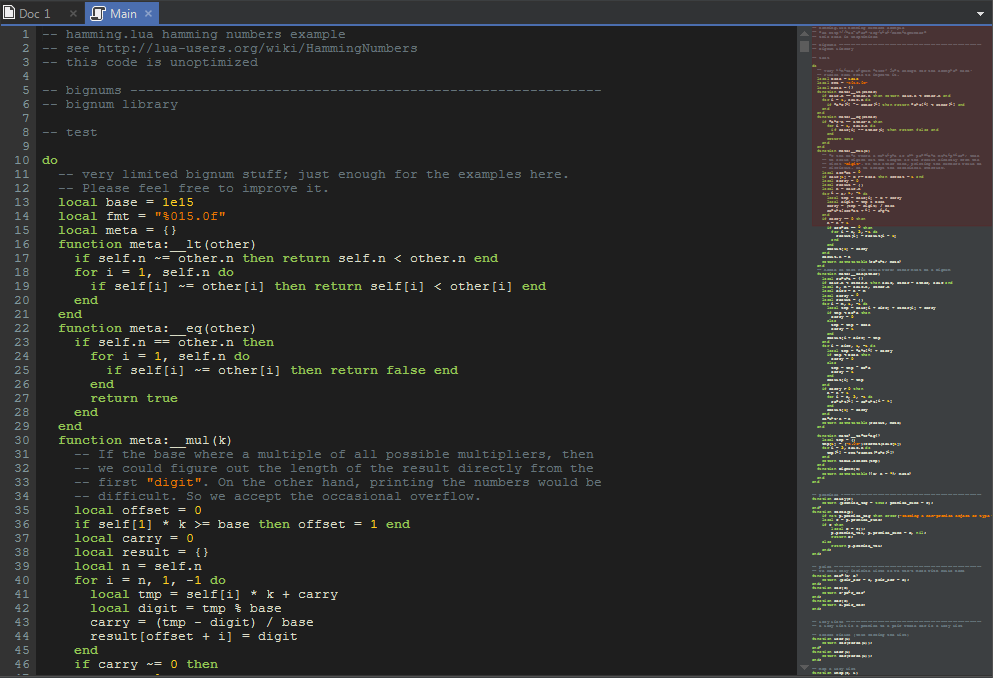The image size is (993, 678).
Task: Click "function meta:__eq(other)" definition
Action: [x=157, y=328]
